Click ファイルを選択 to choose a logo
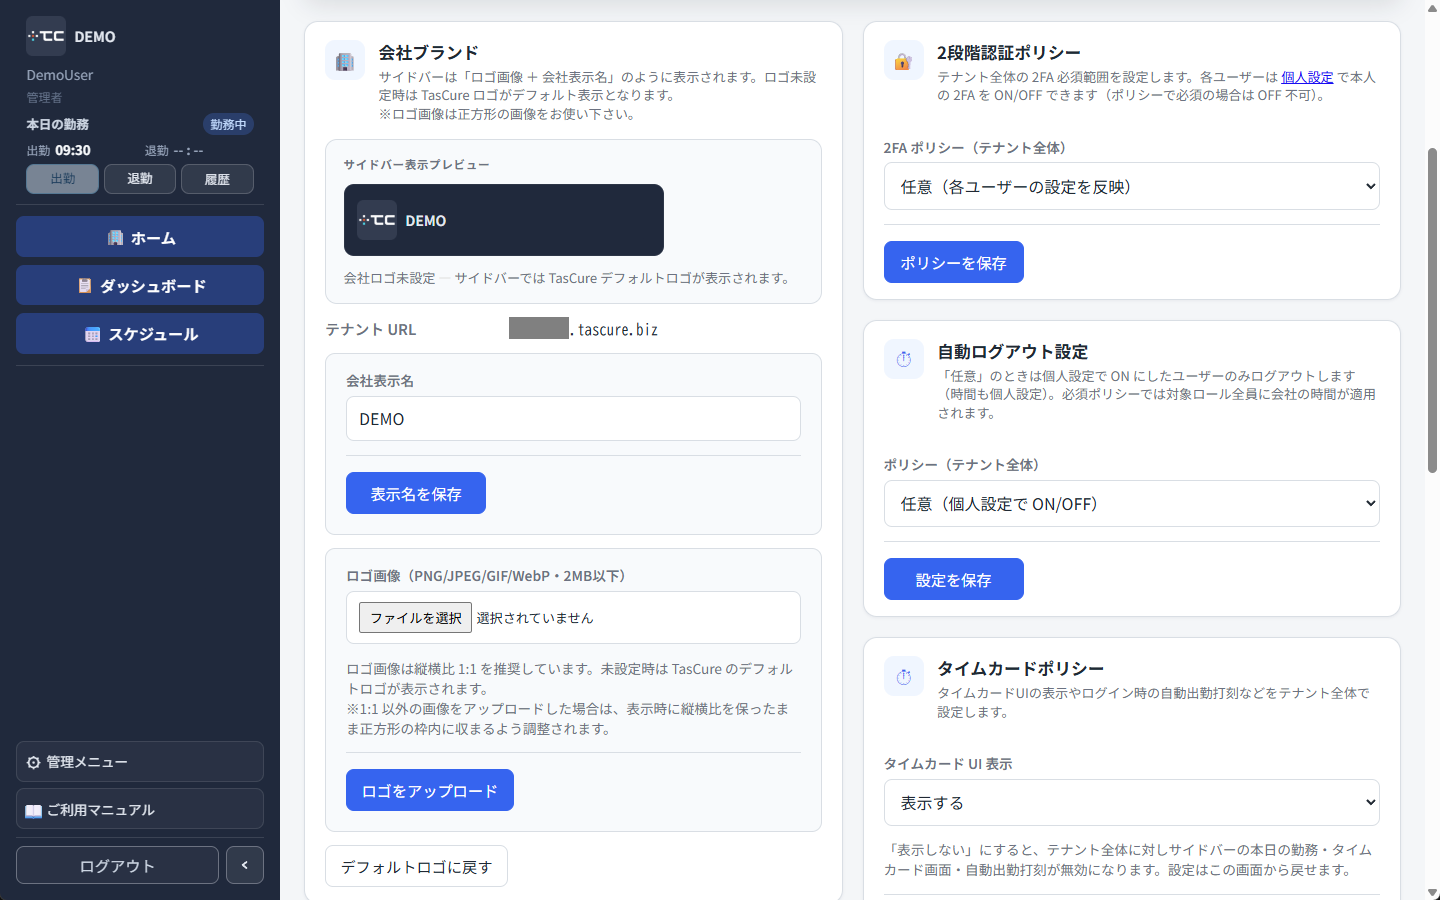1440x900 pixels. pos(415,618)
